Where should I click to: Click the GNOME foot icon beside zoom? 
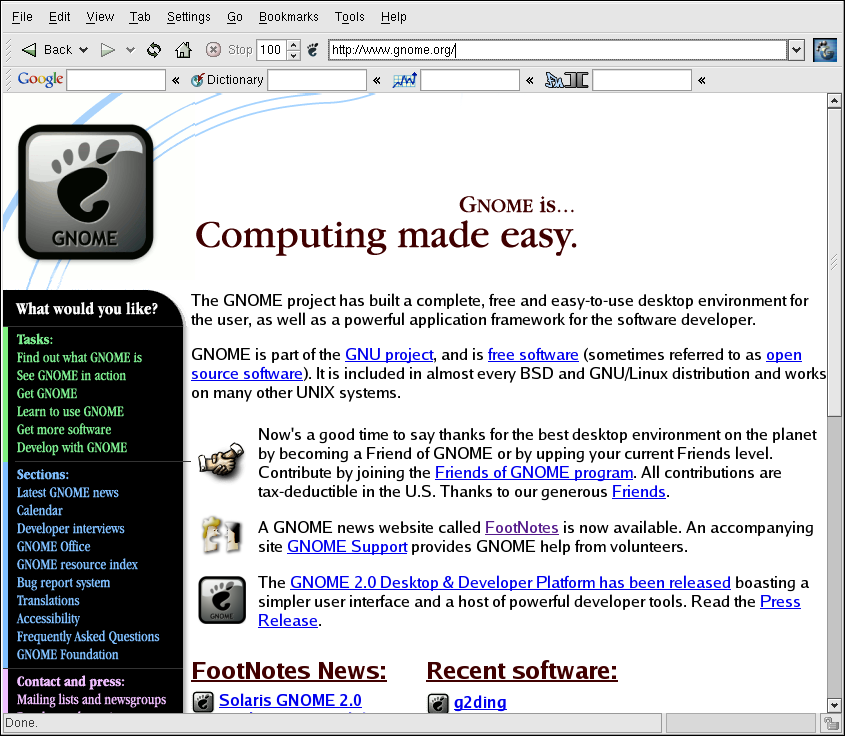click(x=312, y=49)
